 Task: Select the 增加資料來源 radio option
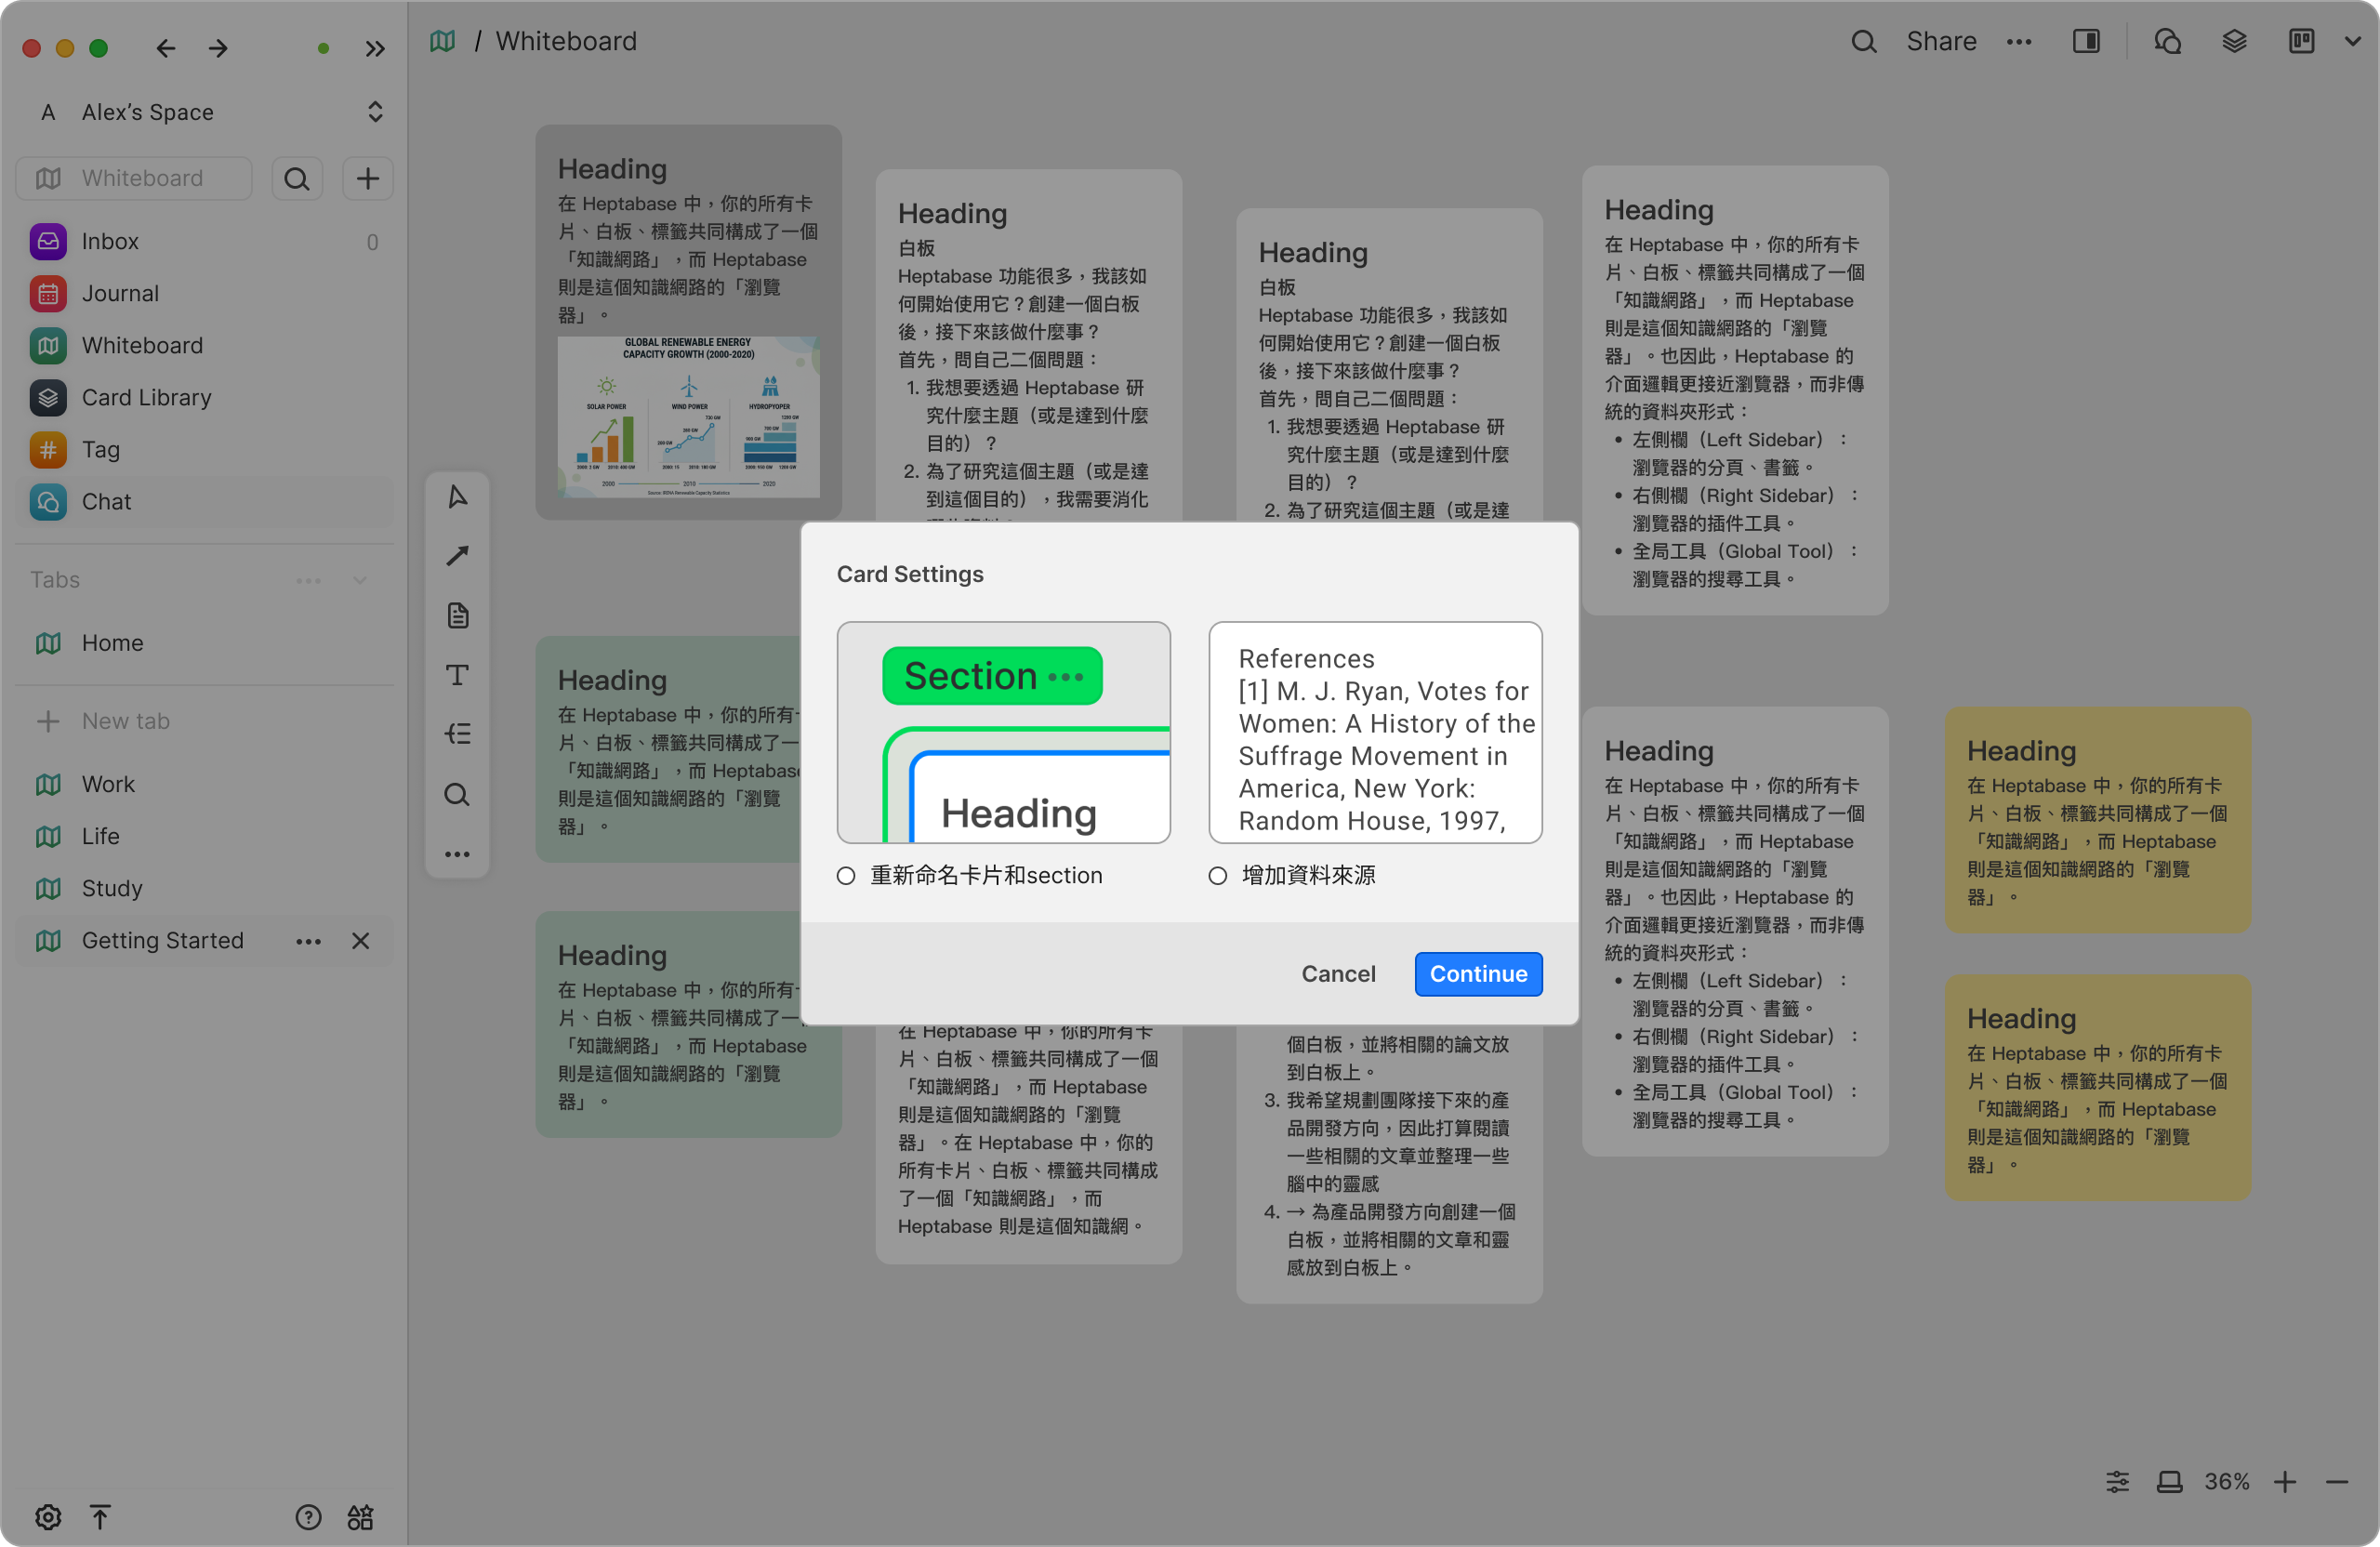[x=1217, y=876]
